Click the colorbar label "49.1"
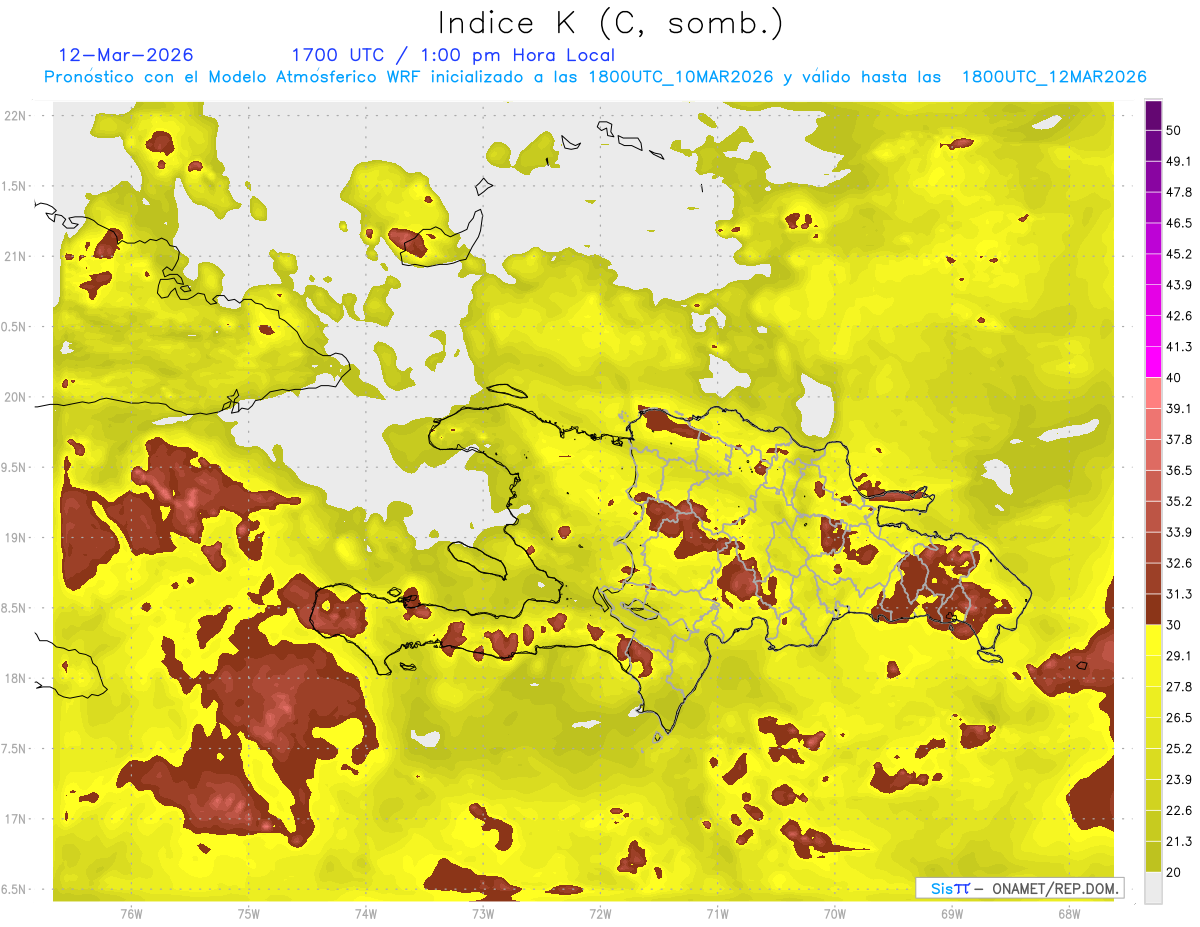 click(1179, 161)
